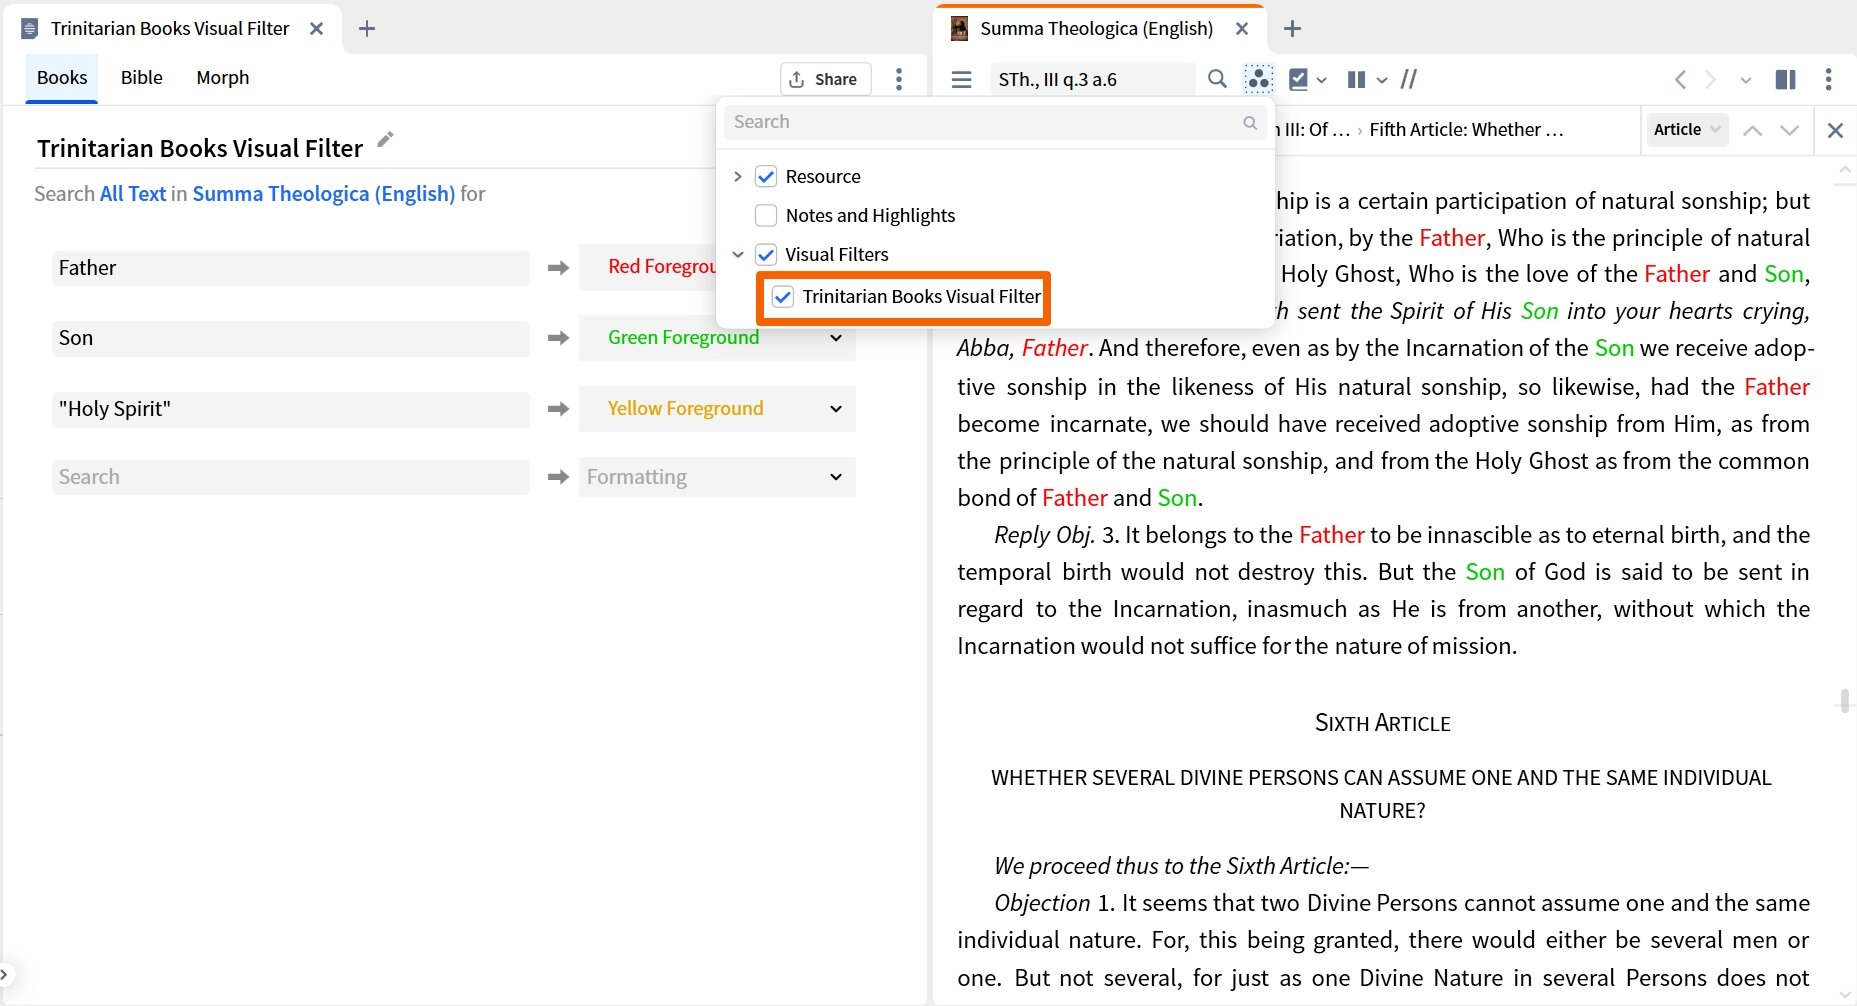
Task: Click the Son search term field
Action: coord(290,338)
